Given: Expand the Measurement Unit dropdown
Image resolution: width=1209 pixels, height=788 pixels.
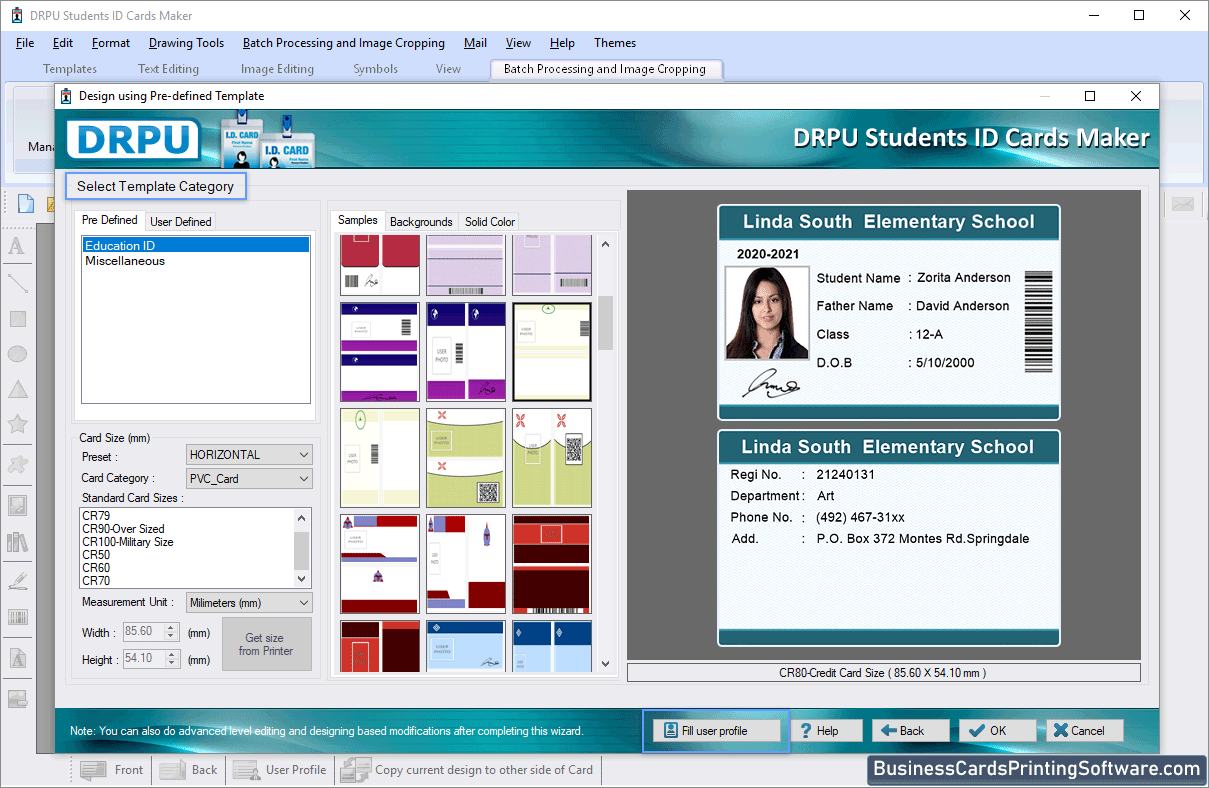Looking at the screenshot, I should (250, 603).
